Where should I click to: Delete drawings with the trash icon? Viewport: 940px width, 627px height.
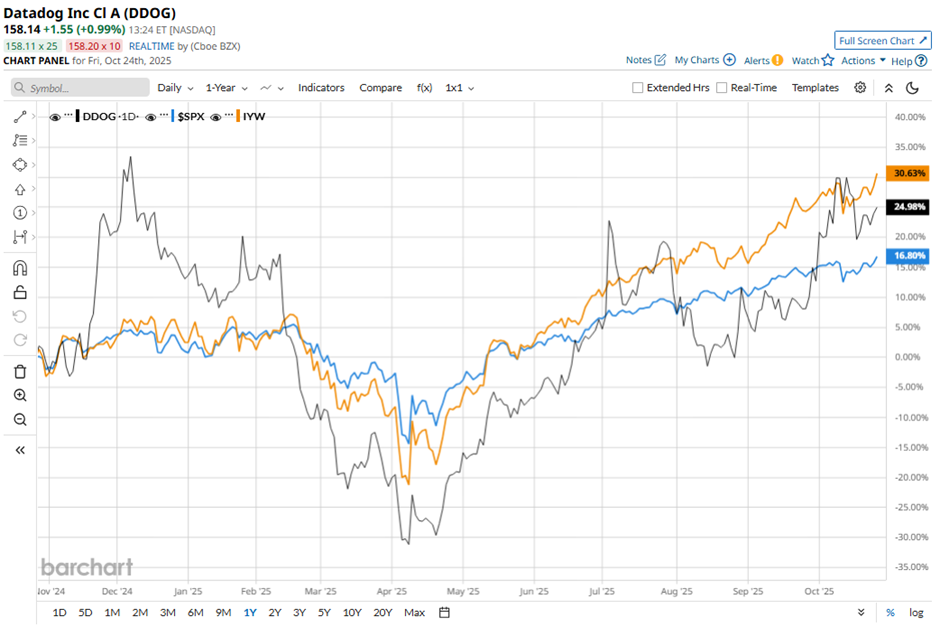[x=20, y=372]
